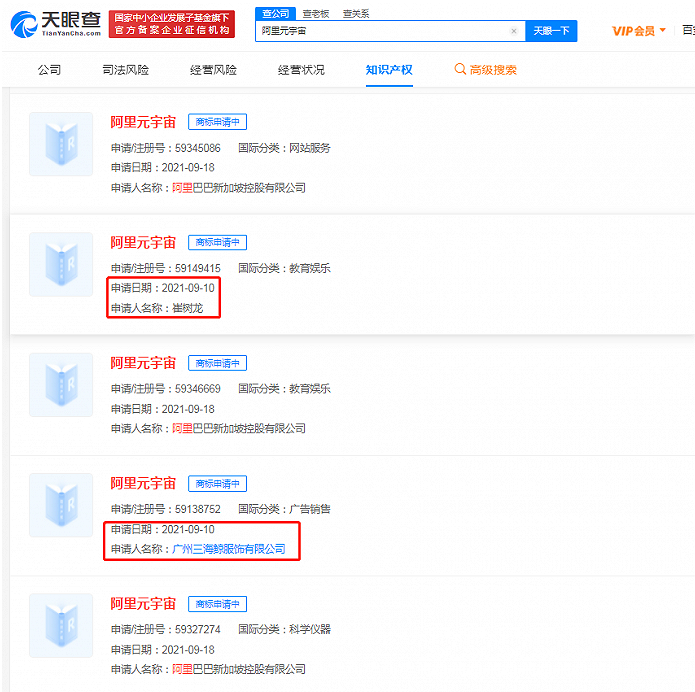
Task: Click trademark icon for registration 59149415
Action: 61,264
